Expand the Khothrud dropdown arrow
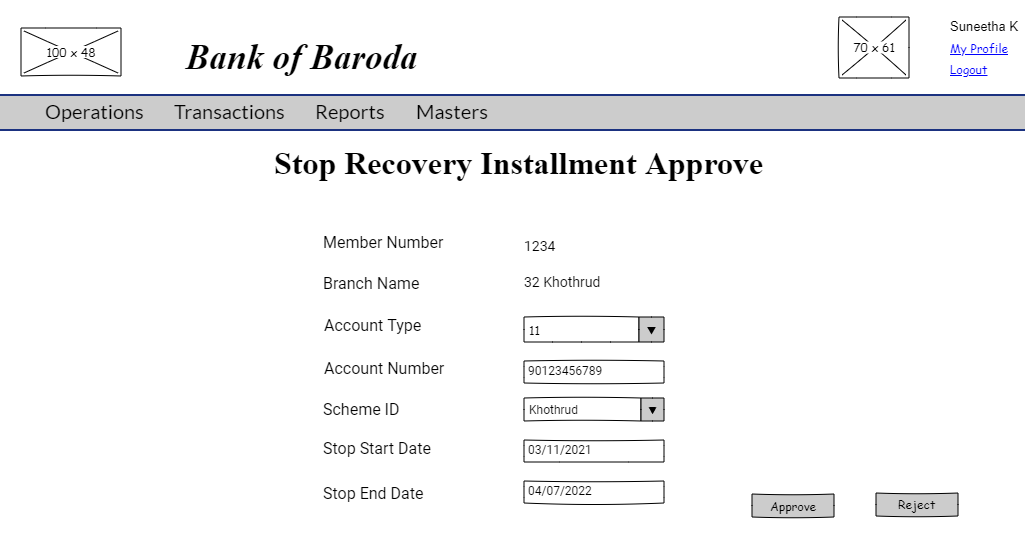The width and height of the screenshot is (1025, 545). pyautogui.click(x=652, y=409)
